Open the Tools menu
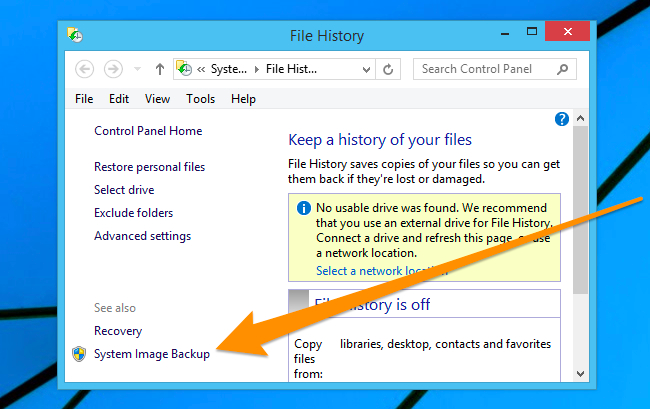 click(x=200, y=99)
